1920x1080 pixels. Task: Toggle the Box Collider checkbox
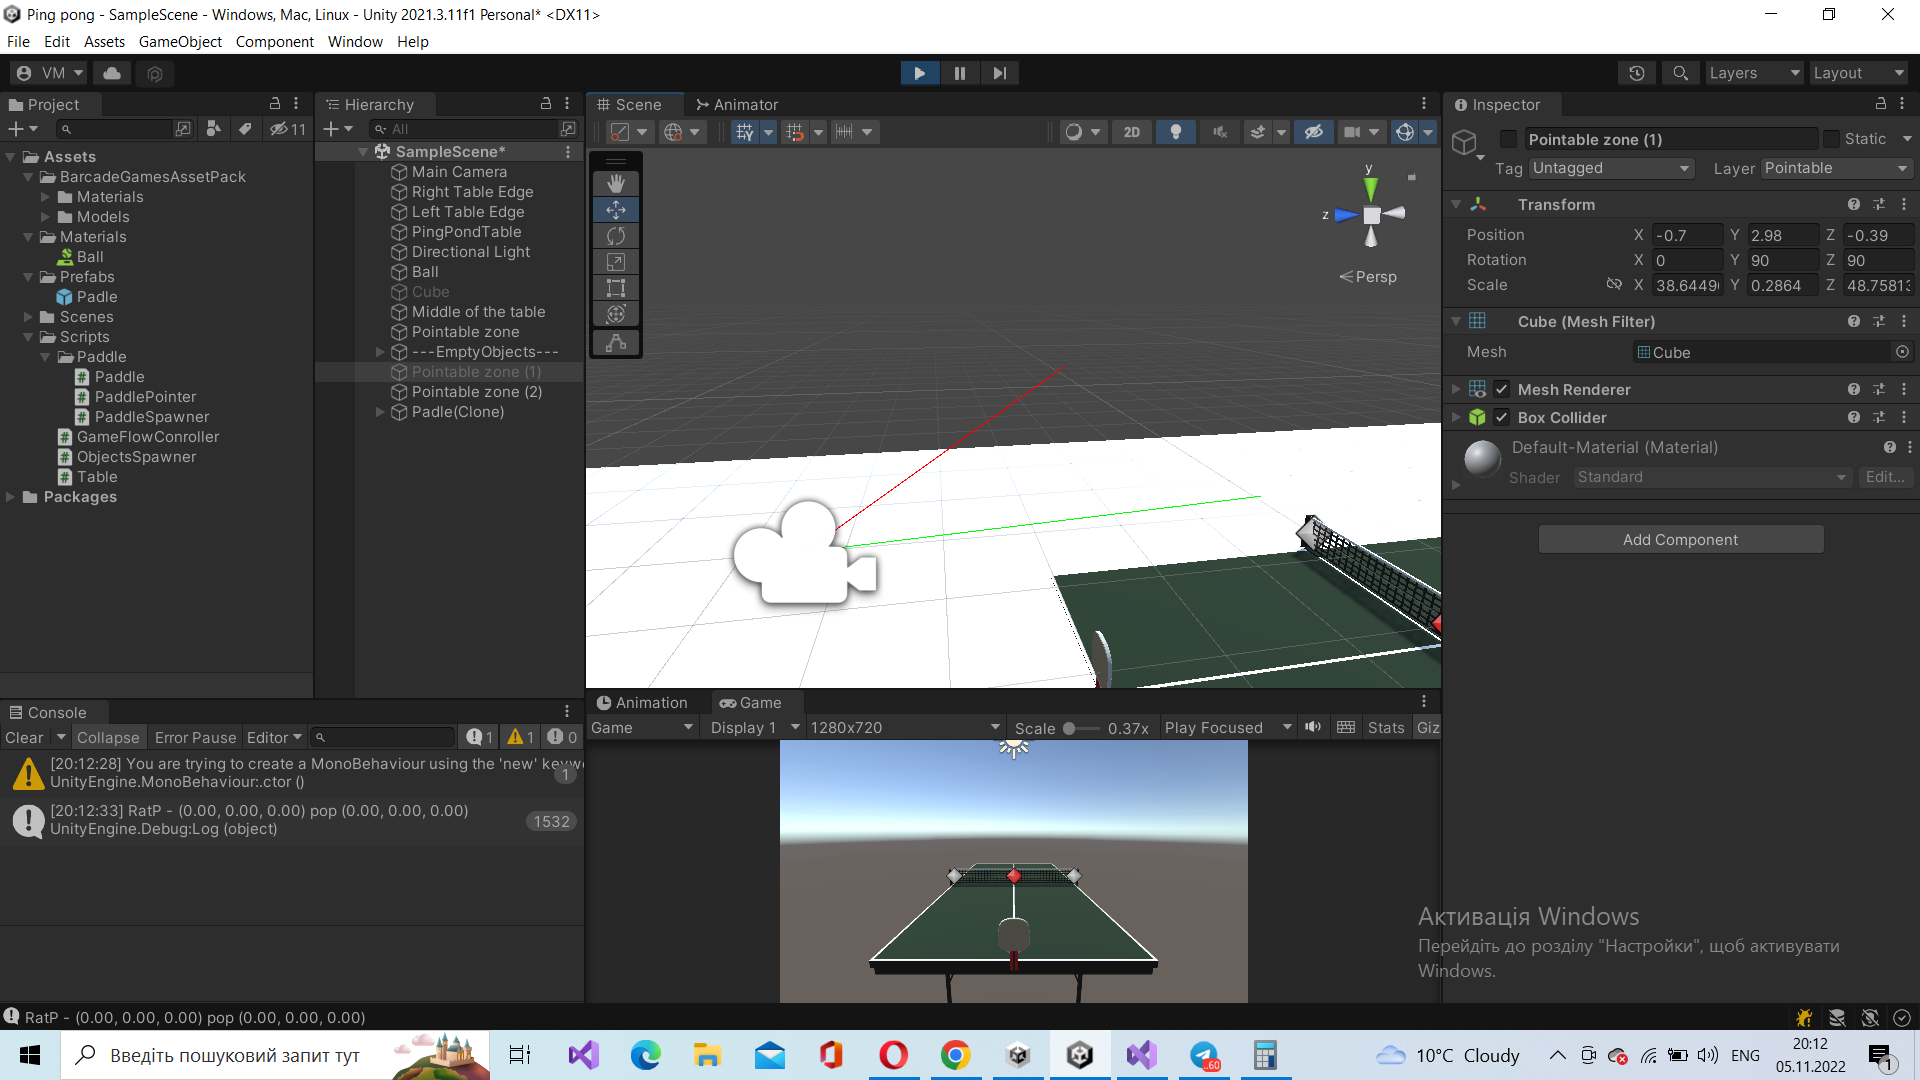click(x=1501, y=417)
